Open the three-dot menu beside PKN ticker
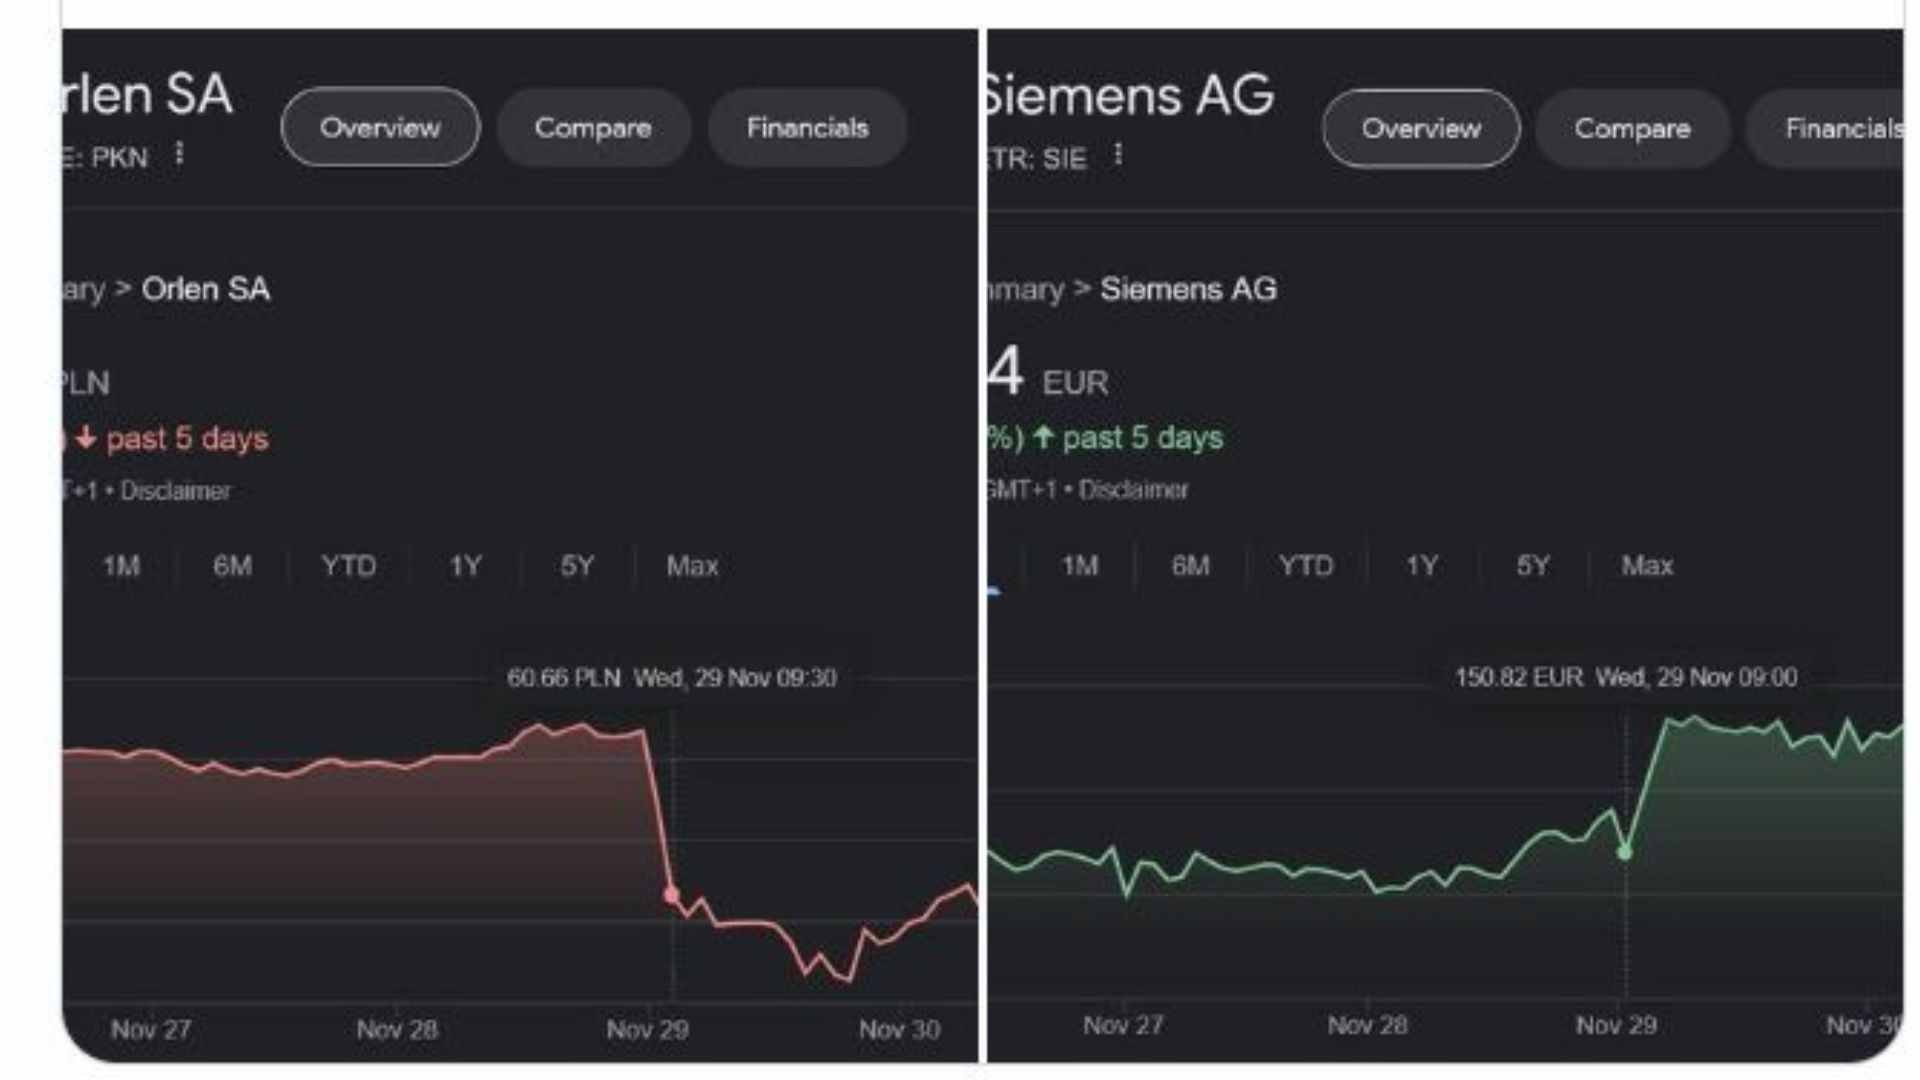This screenshot has width=1920, height=1080. [179, 154]
